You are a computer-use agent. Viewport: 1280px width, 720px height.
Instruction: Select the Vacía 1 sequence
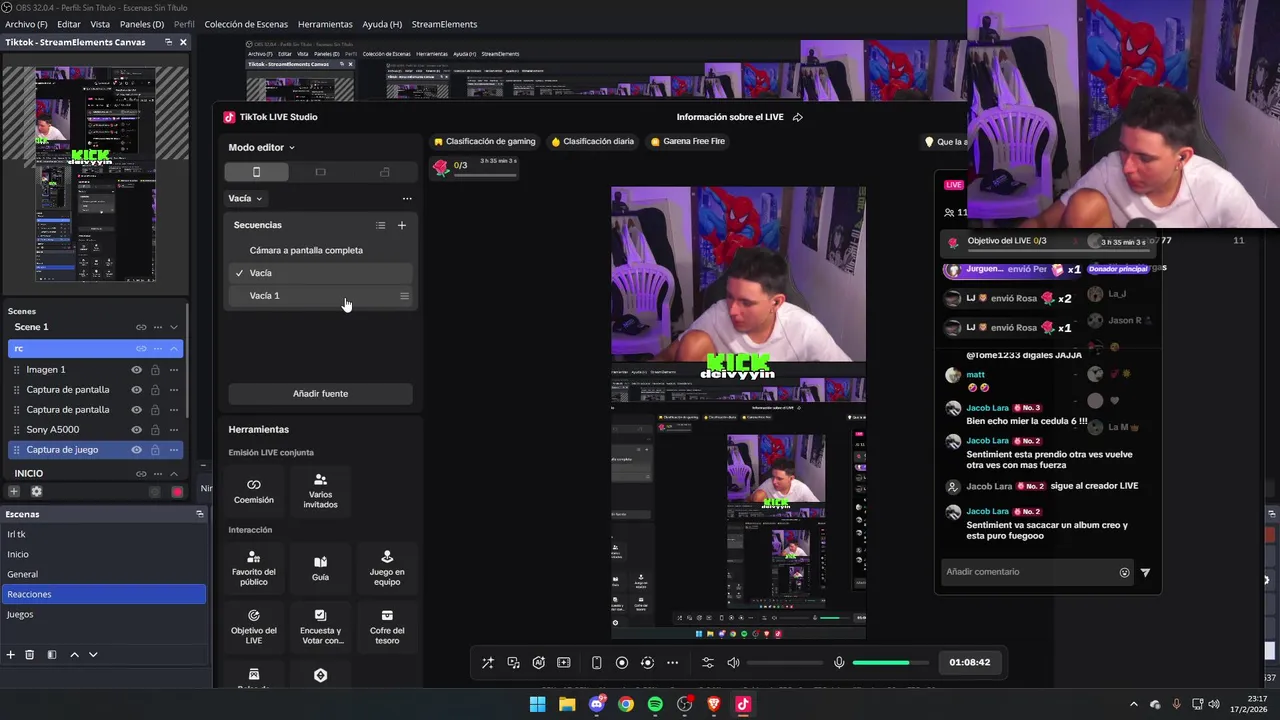(320, 296)
